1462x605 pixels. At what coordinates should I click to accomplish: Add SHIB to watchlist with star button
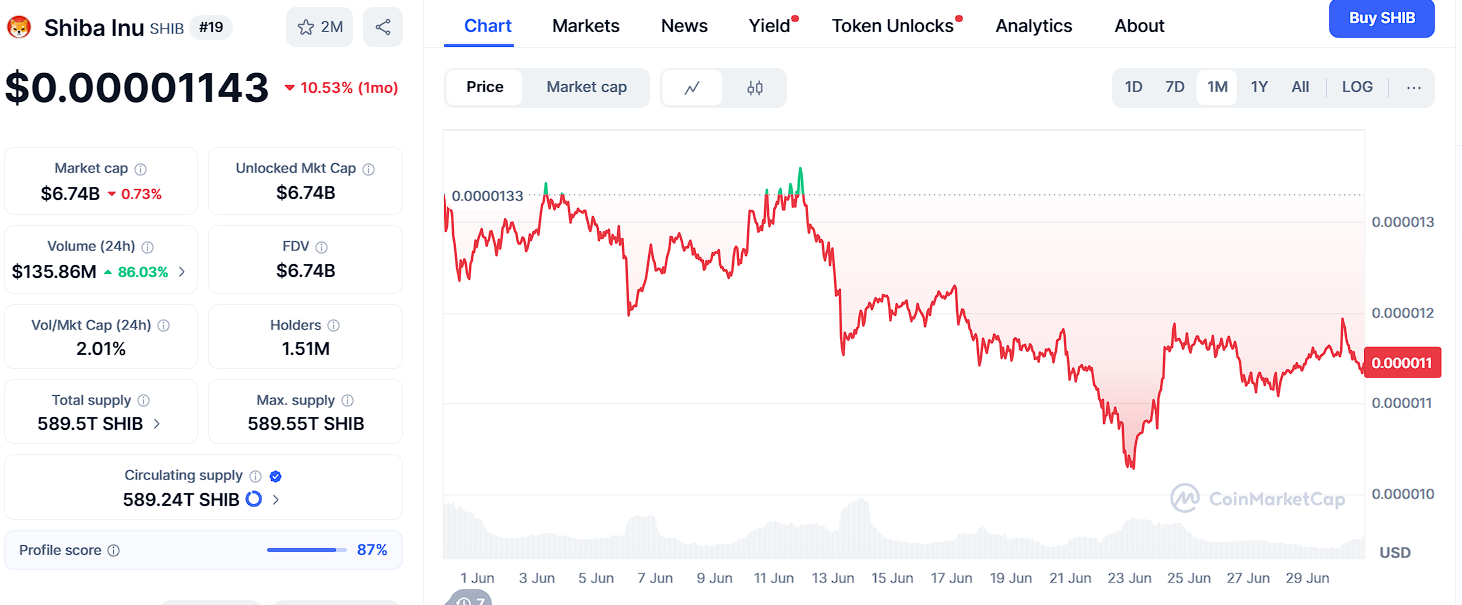(x=319, y=27)
